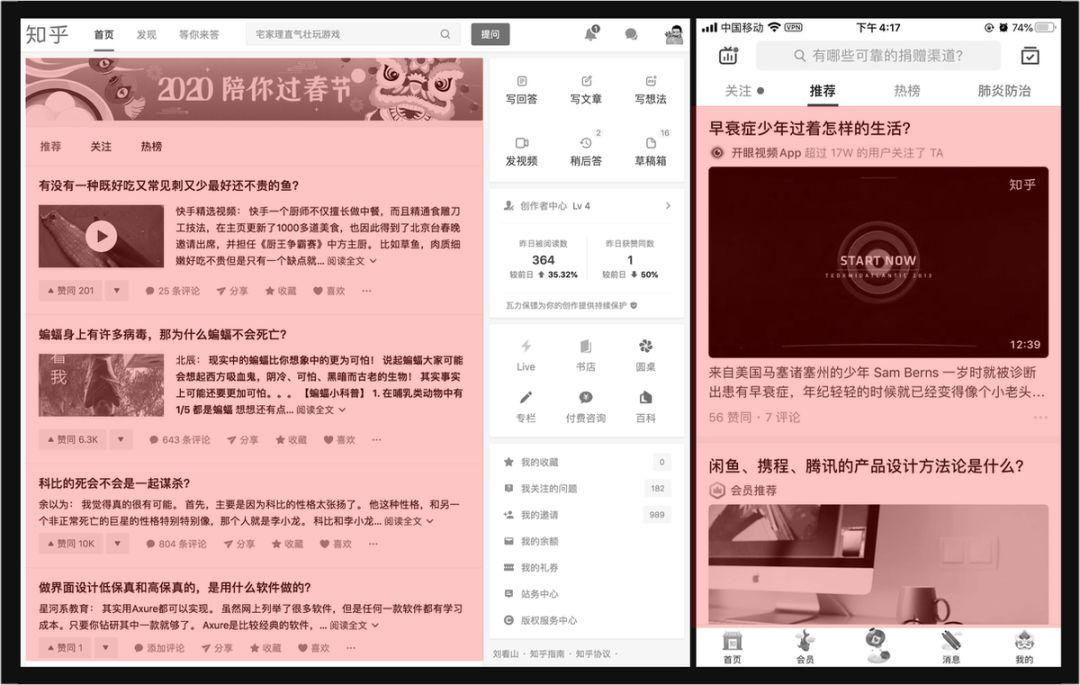Expand 阅读全文 on the Axure answer
Screen dimensions: 1080x685
point(354,625)
